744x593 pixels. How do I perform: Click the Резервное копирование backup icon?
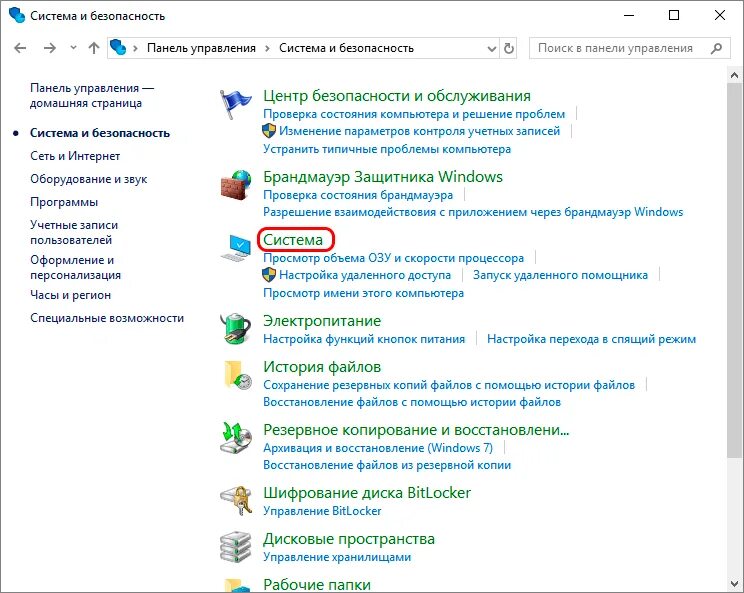[236, 438]
